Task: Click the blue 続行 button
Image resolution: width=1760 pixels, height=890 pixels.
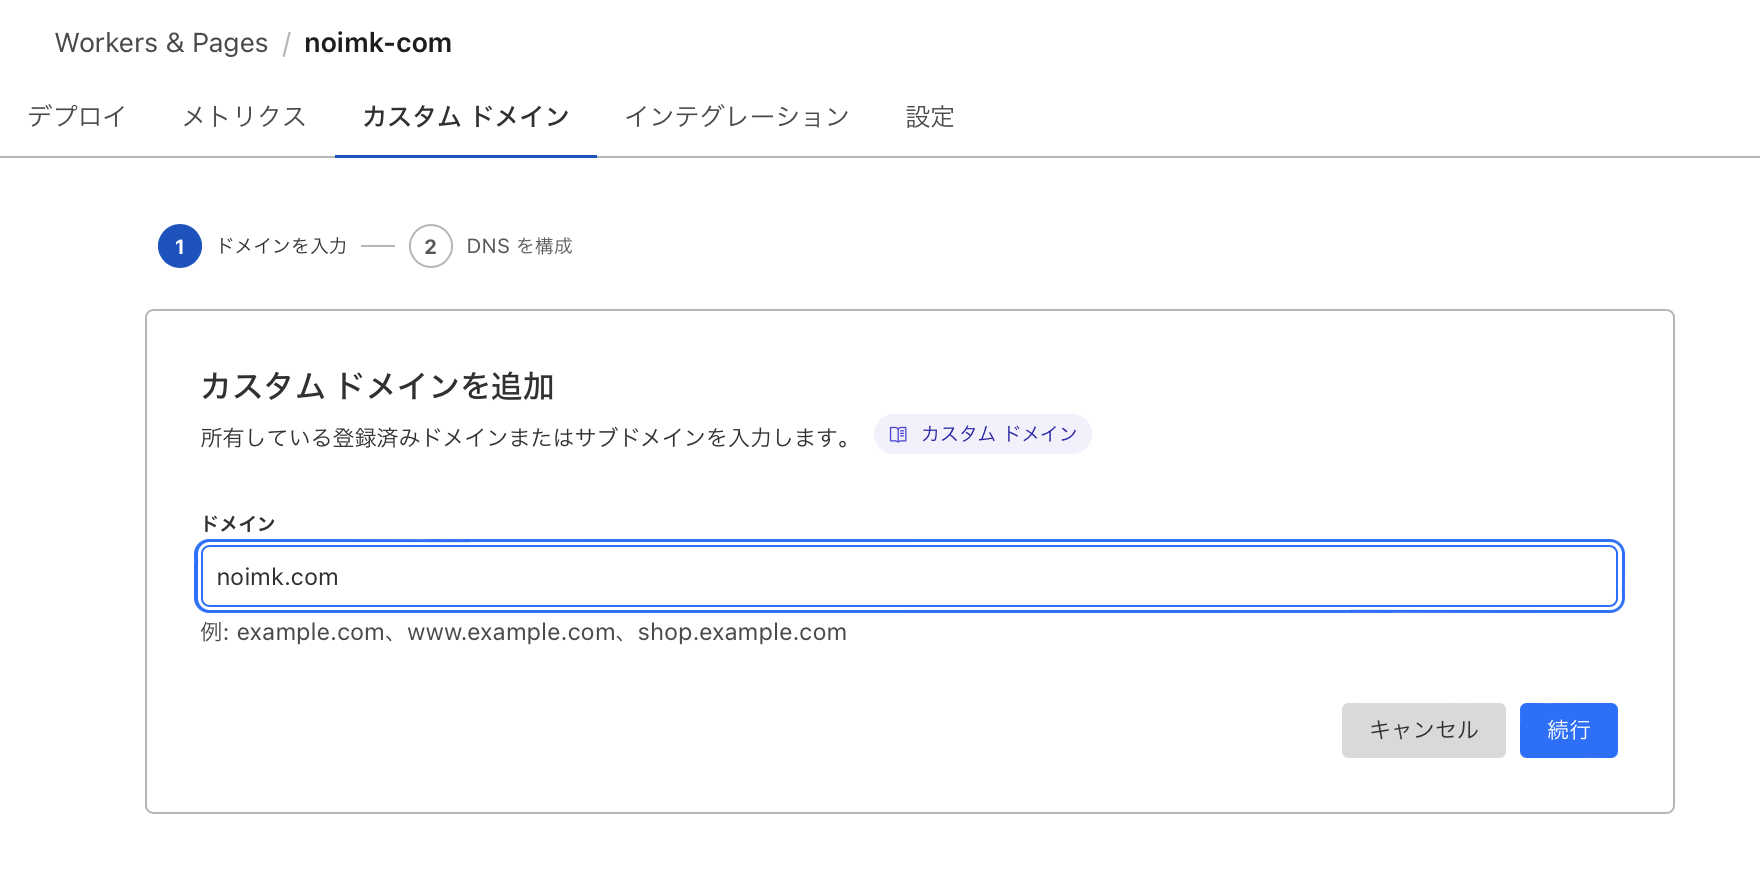Action: 1568,730
